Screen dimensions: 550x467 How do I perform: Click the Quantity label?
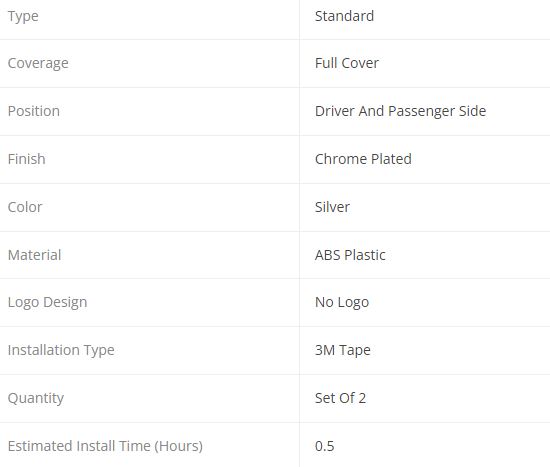pyautogui.click(x=36, y=399)
